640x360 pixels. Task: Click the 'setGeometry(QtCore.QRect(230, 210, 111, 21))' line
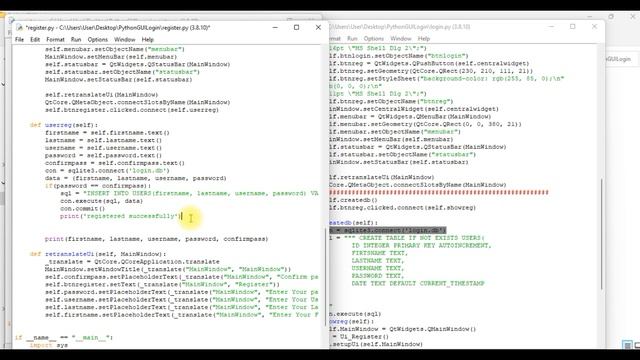tap(431, 71)
